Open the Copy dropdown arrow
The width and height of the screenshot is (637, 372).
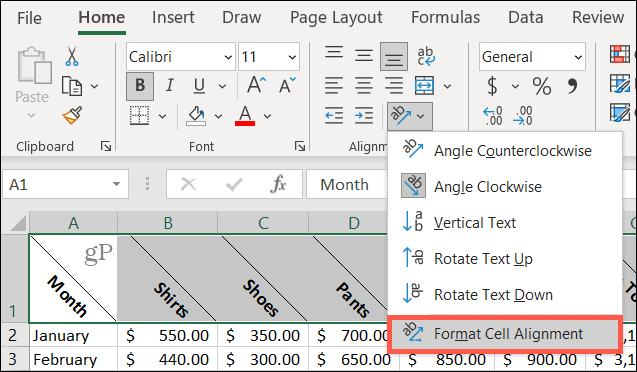[95, 86]
